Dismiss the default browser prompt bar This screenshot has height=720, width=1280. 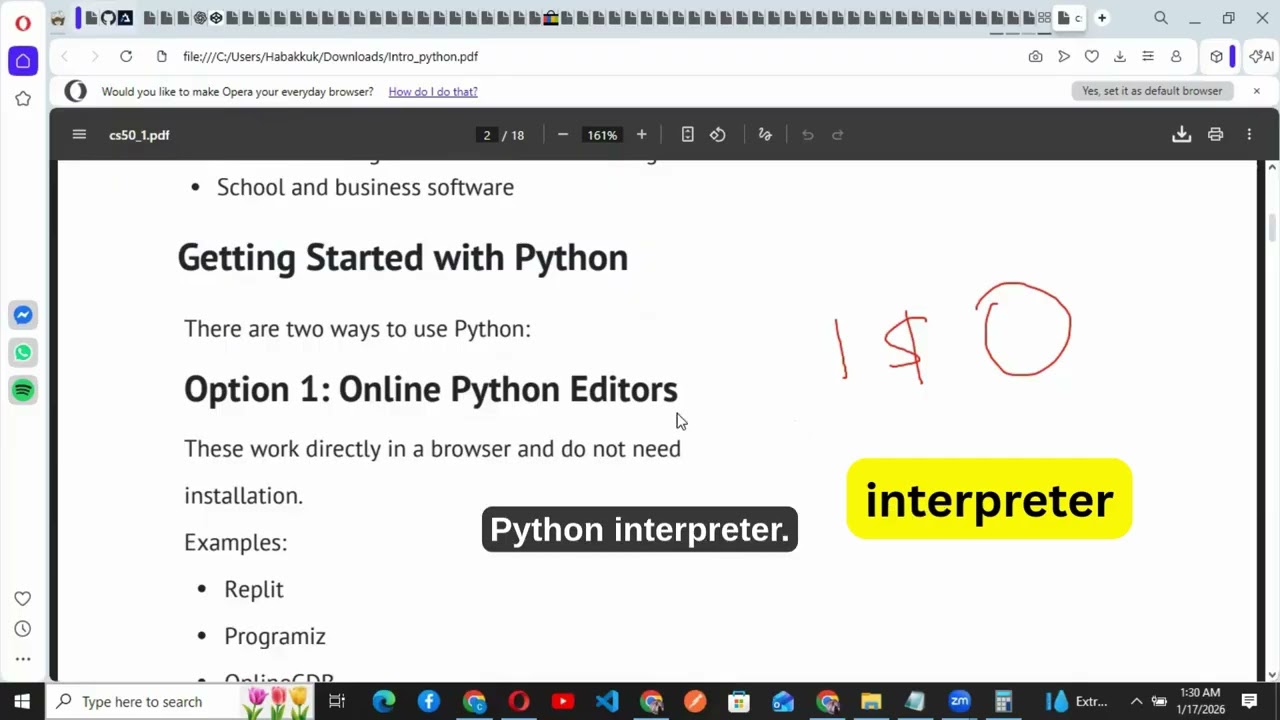[1257, 91]
